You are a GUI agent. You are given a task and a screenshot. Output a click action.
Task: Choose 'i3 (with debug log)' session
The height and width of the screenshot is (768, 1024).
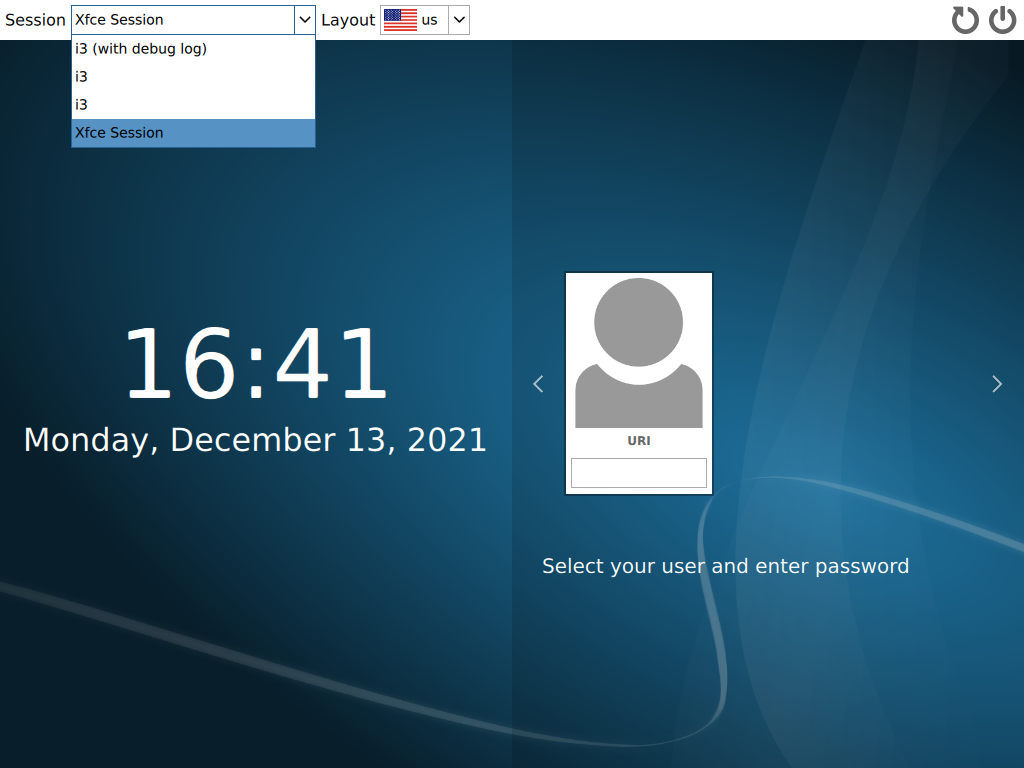tap(193, 49)
